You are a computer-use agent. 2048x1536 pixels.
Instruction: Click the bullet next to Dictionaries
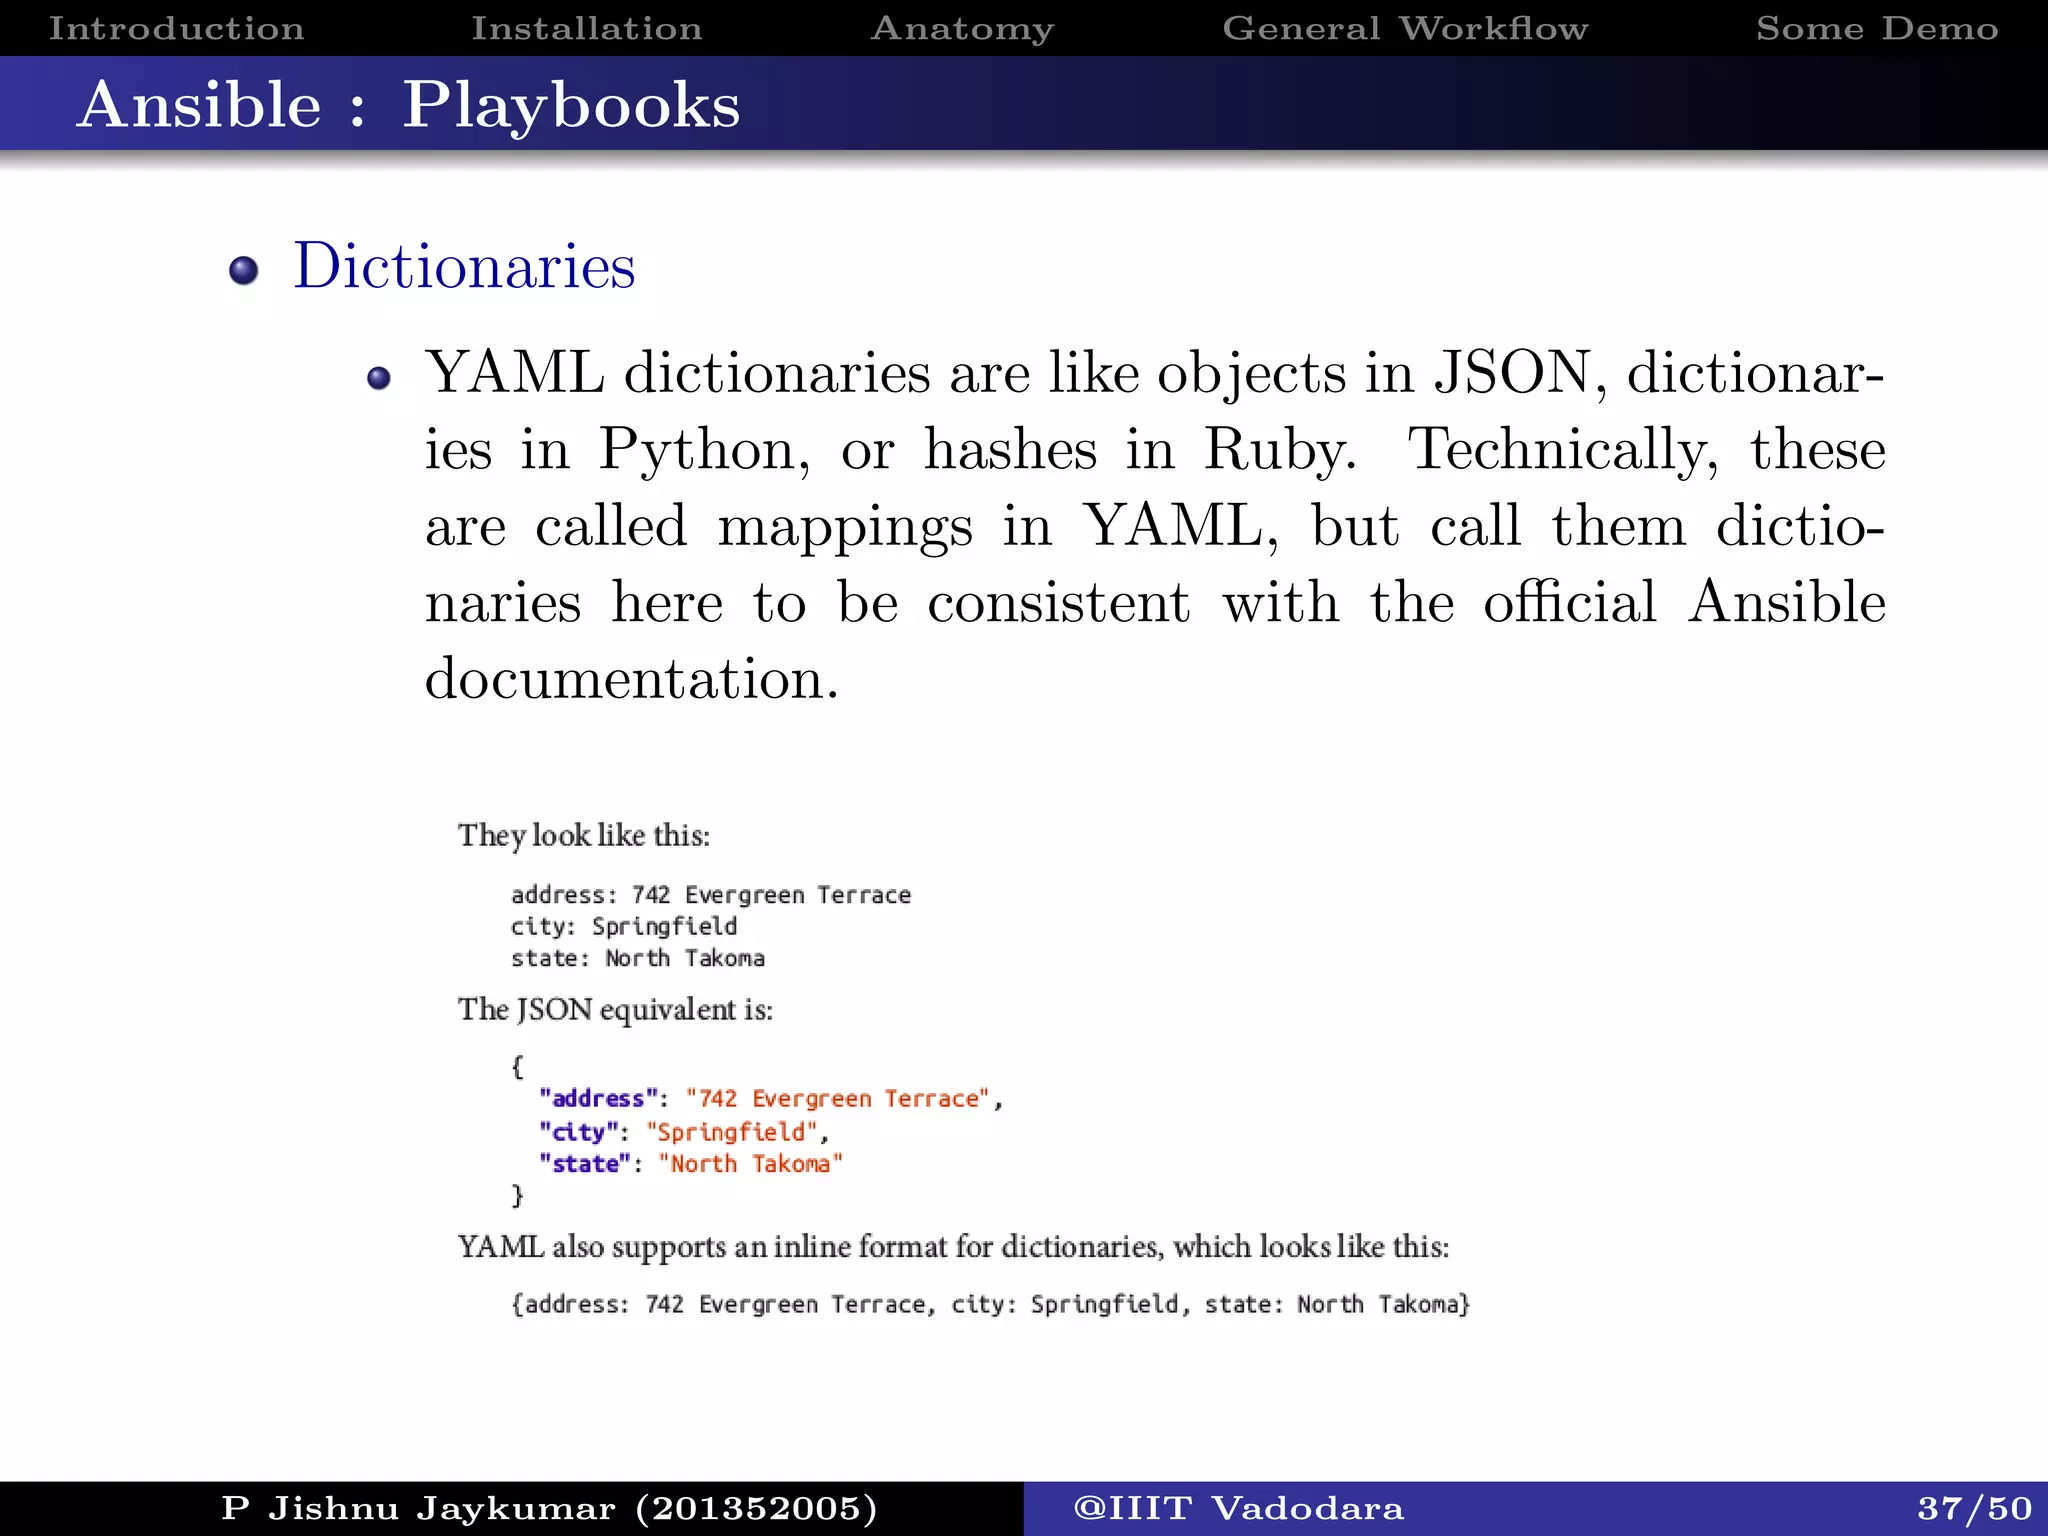click(x=243, y=270)
